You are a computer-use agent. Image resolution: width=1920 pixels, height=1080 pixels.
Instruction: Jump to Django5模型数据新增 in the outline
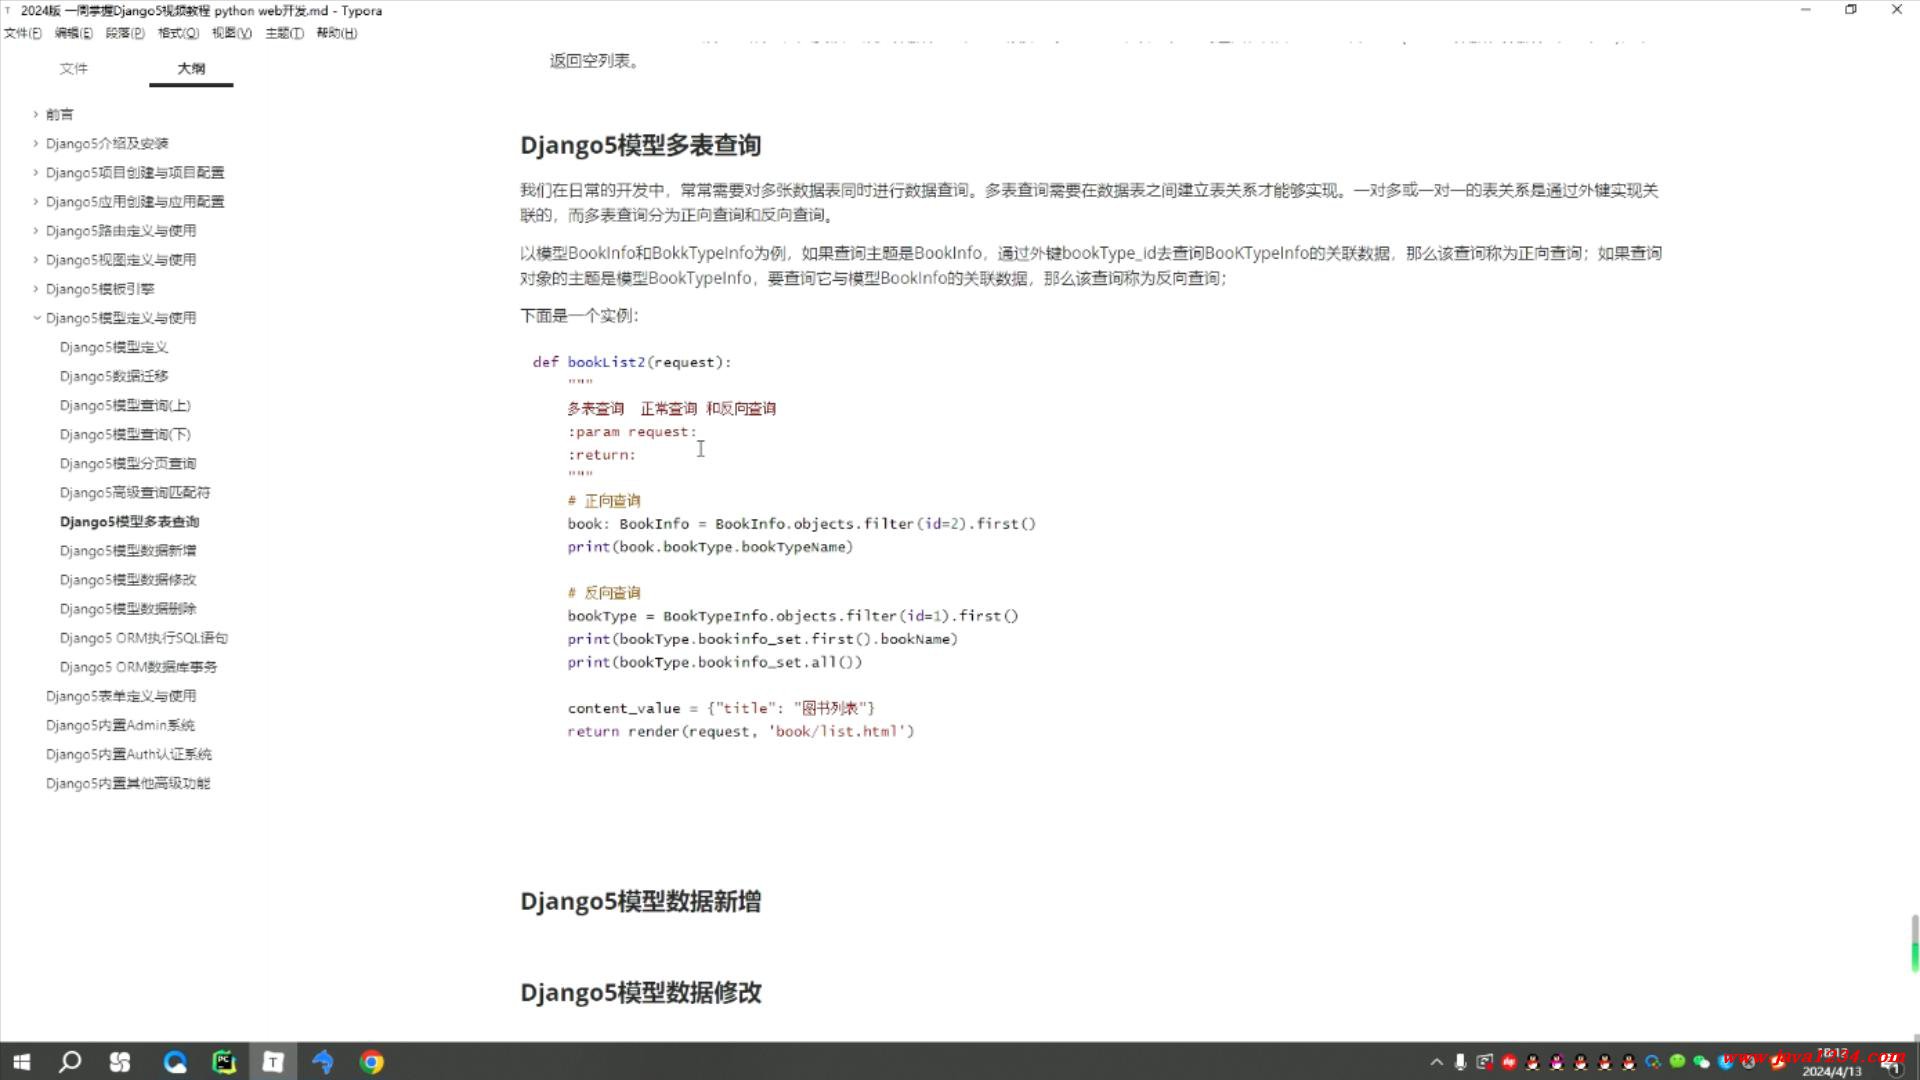(128, 550)
